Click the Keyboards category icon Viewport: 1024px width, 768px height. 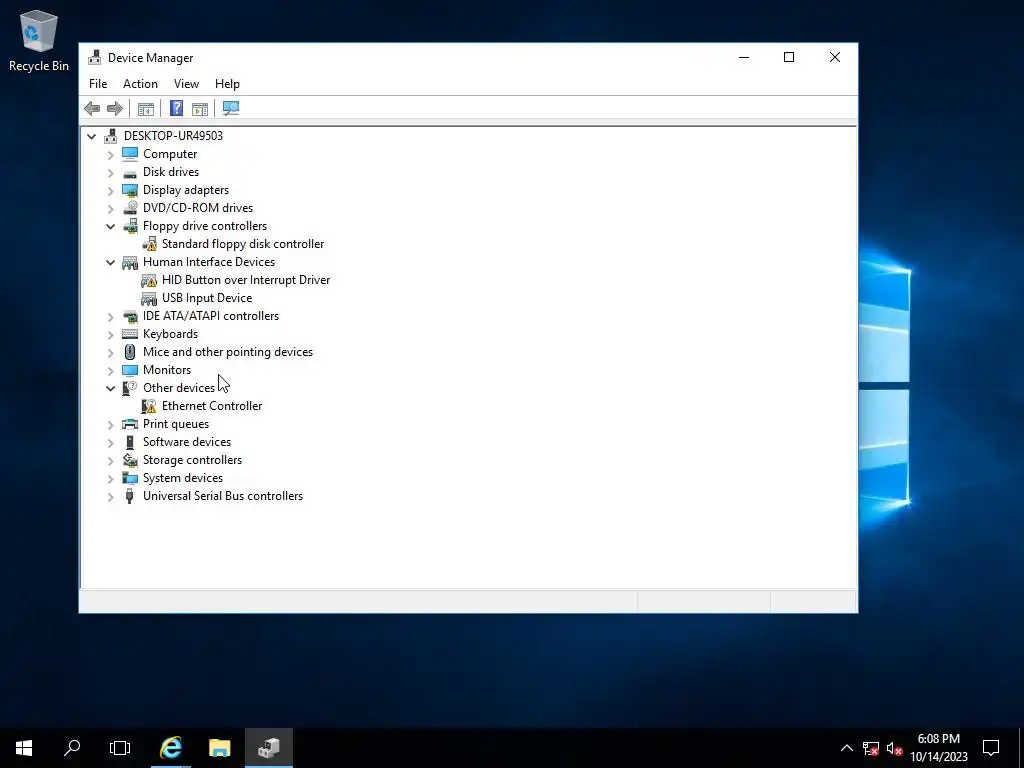(x=130, y=334)
